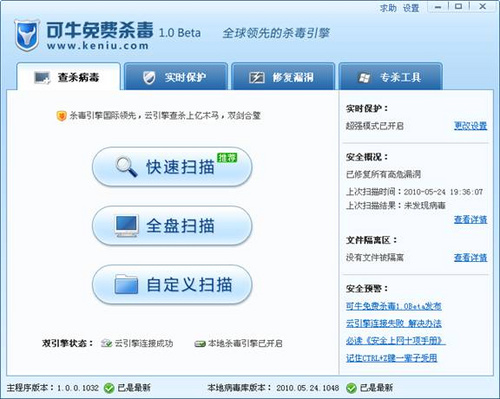
Task: Open 必读《安全上网十项手册》 link
Action: pyautogui.click(x=396, y=341)
